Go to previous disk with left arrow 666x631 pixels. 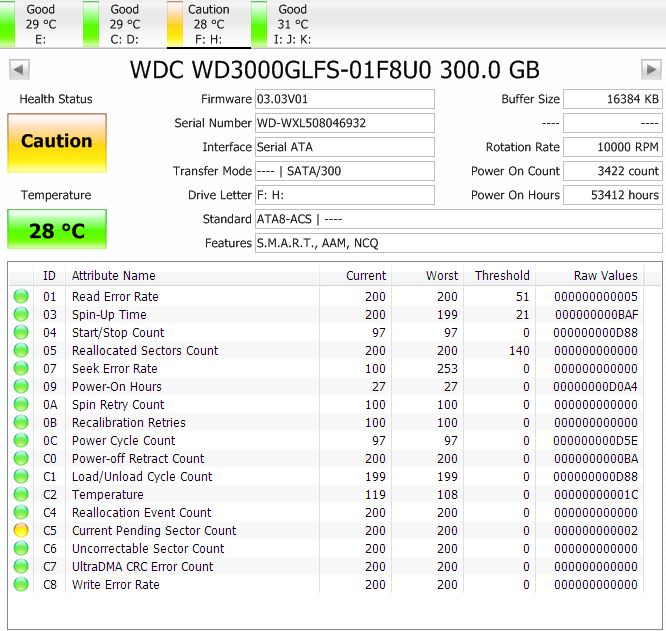tap(19, 69)
